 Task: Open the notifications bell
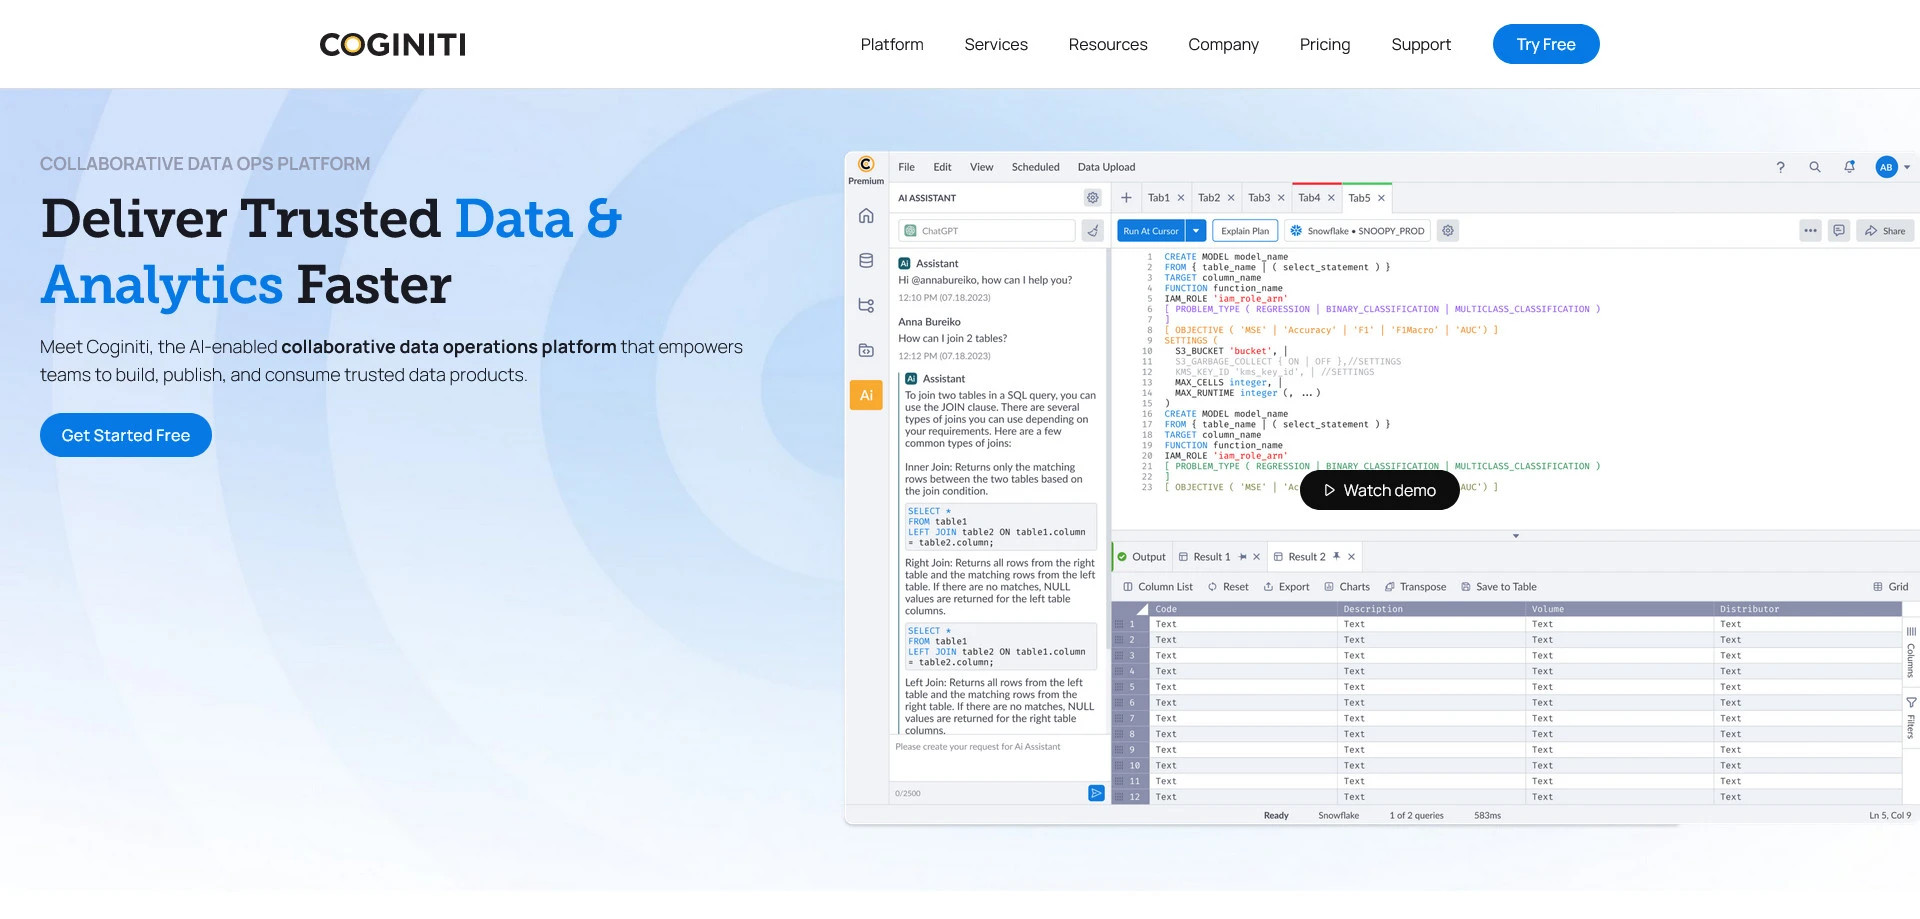[1850, 167]
